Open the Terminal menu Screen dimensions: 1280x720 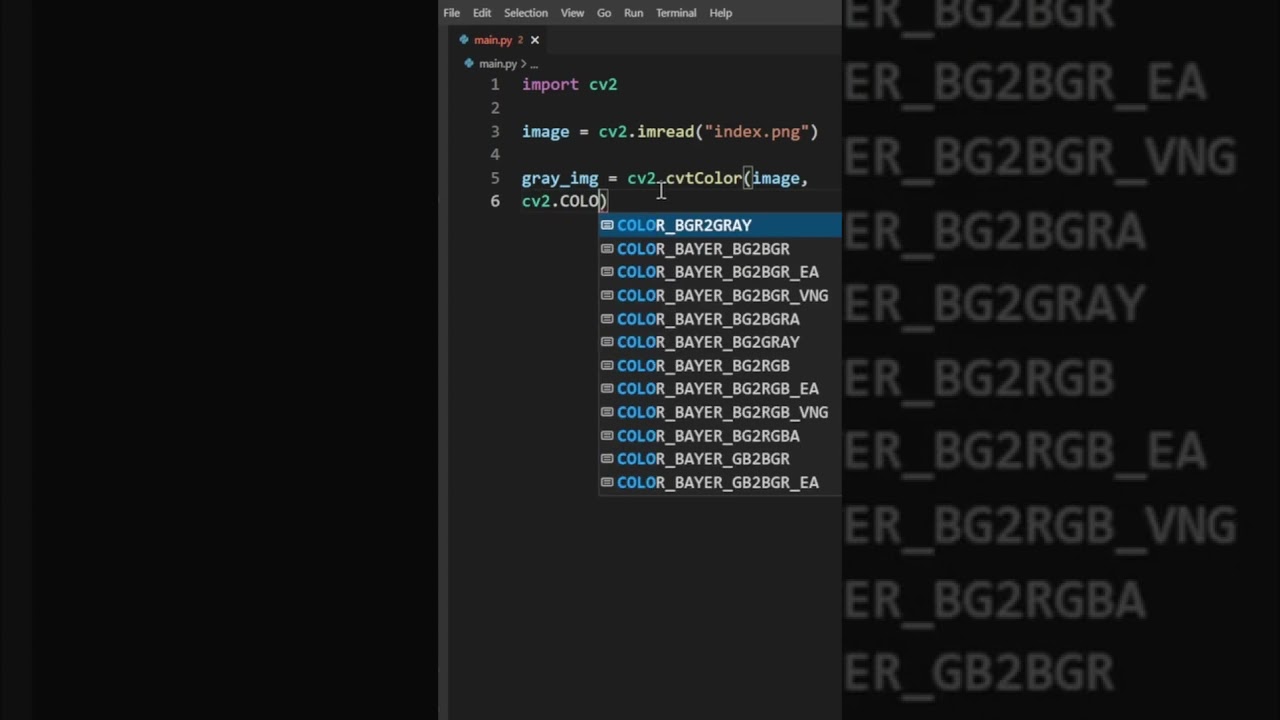(676, 13)
